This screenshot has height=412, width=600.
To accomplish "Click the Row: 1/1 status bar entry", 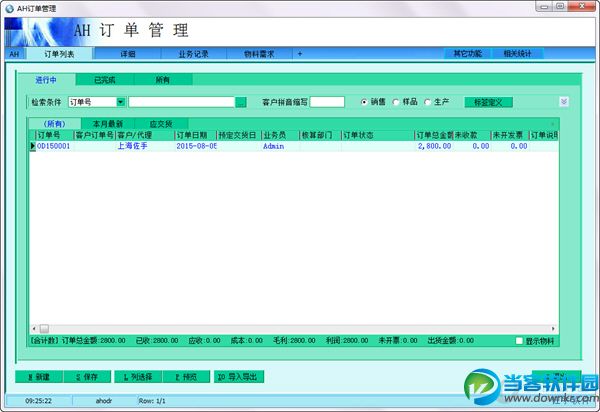I will [x=152, y=401].
